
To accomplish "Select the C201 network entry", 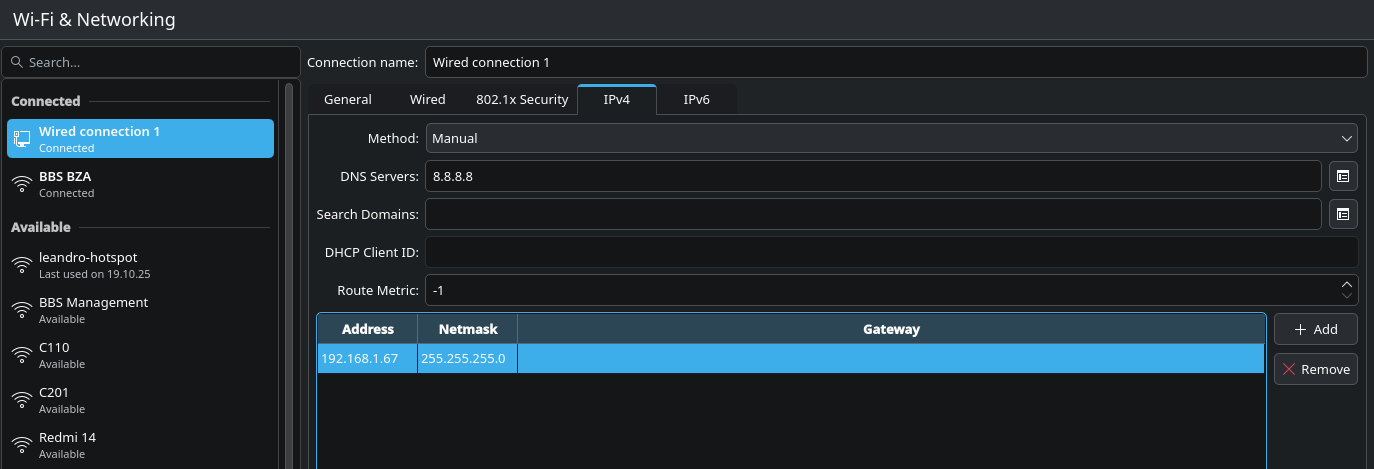I will 140,400.
